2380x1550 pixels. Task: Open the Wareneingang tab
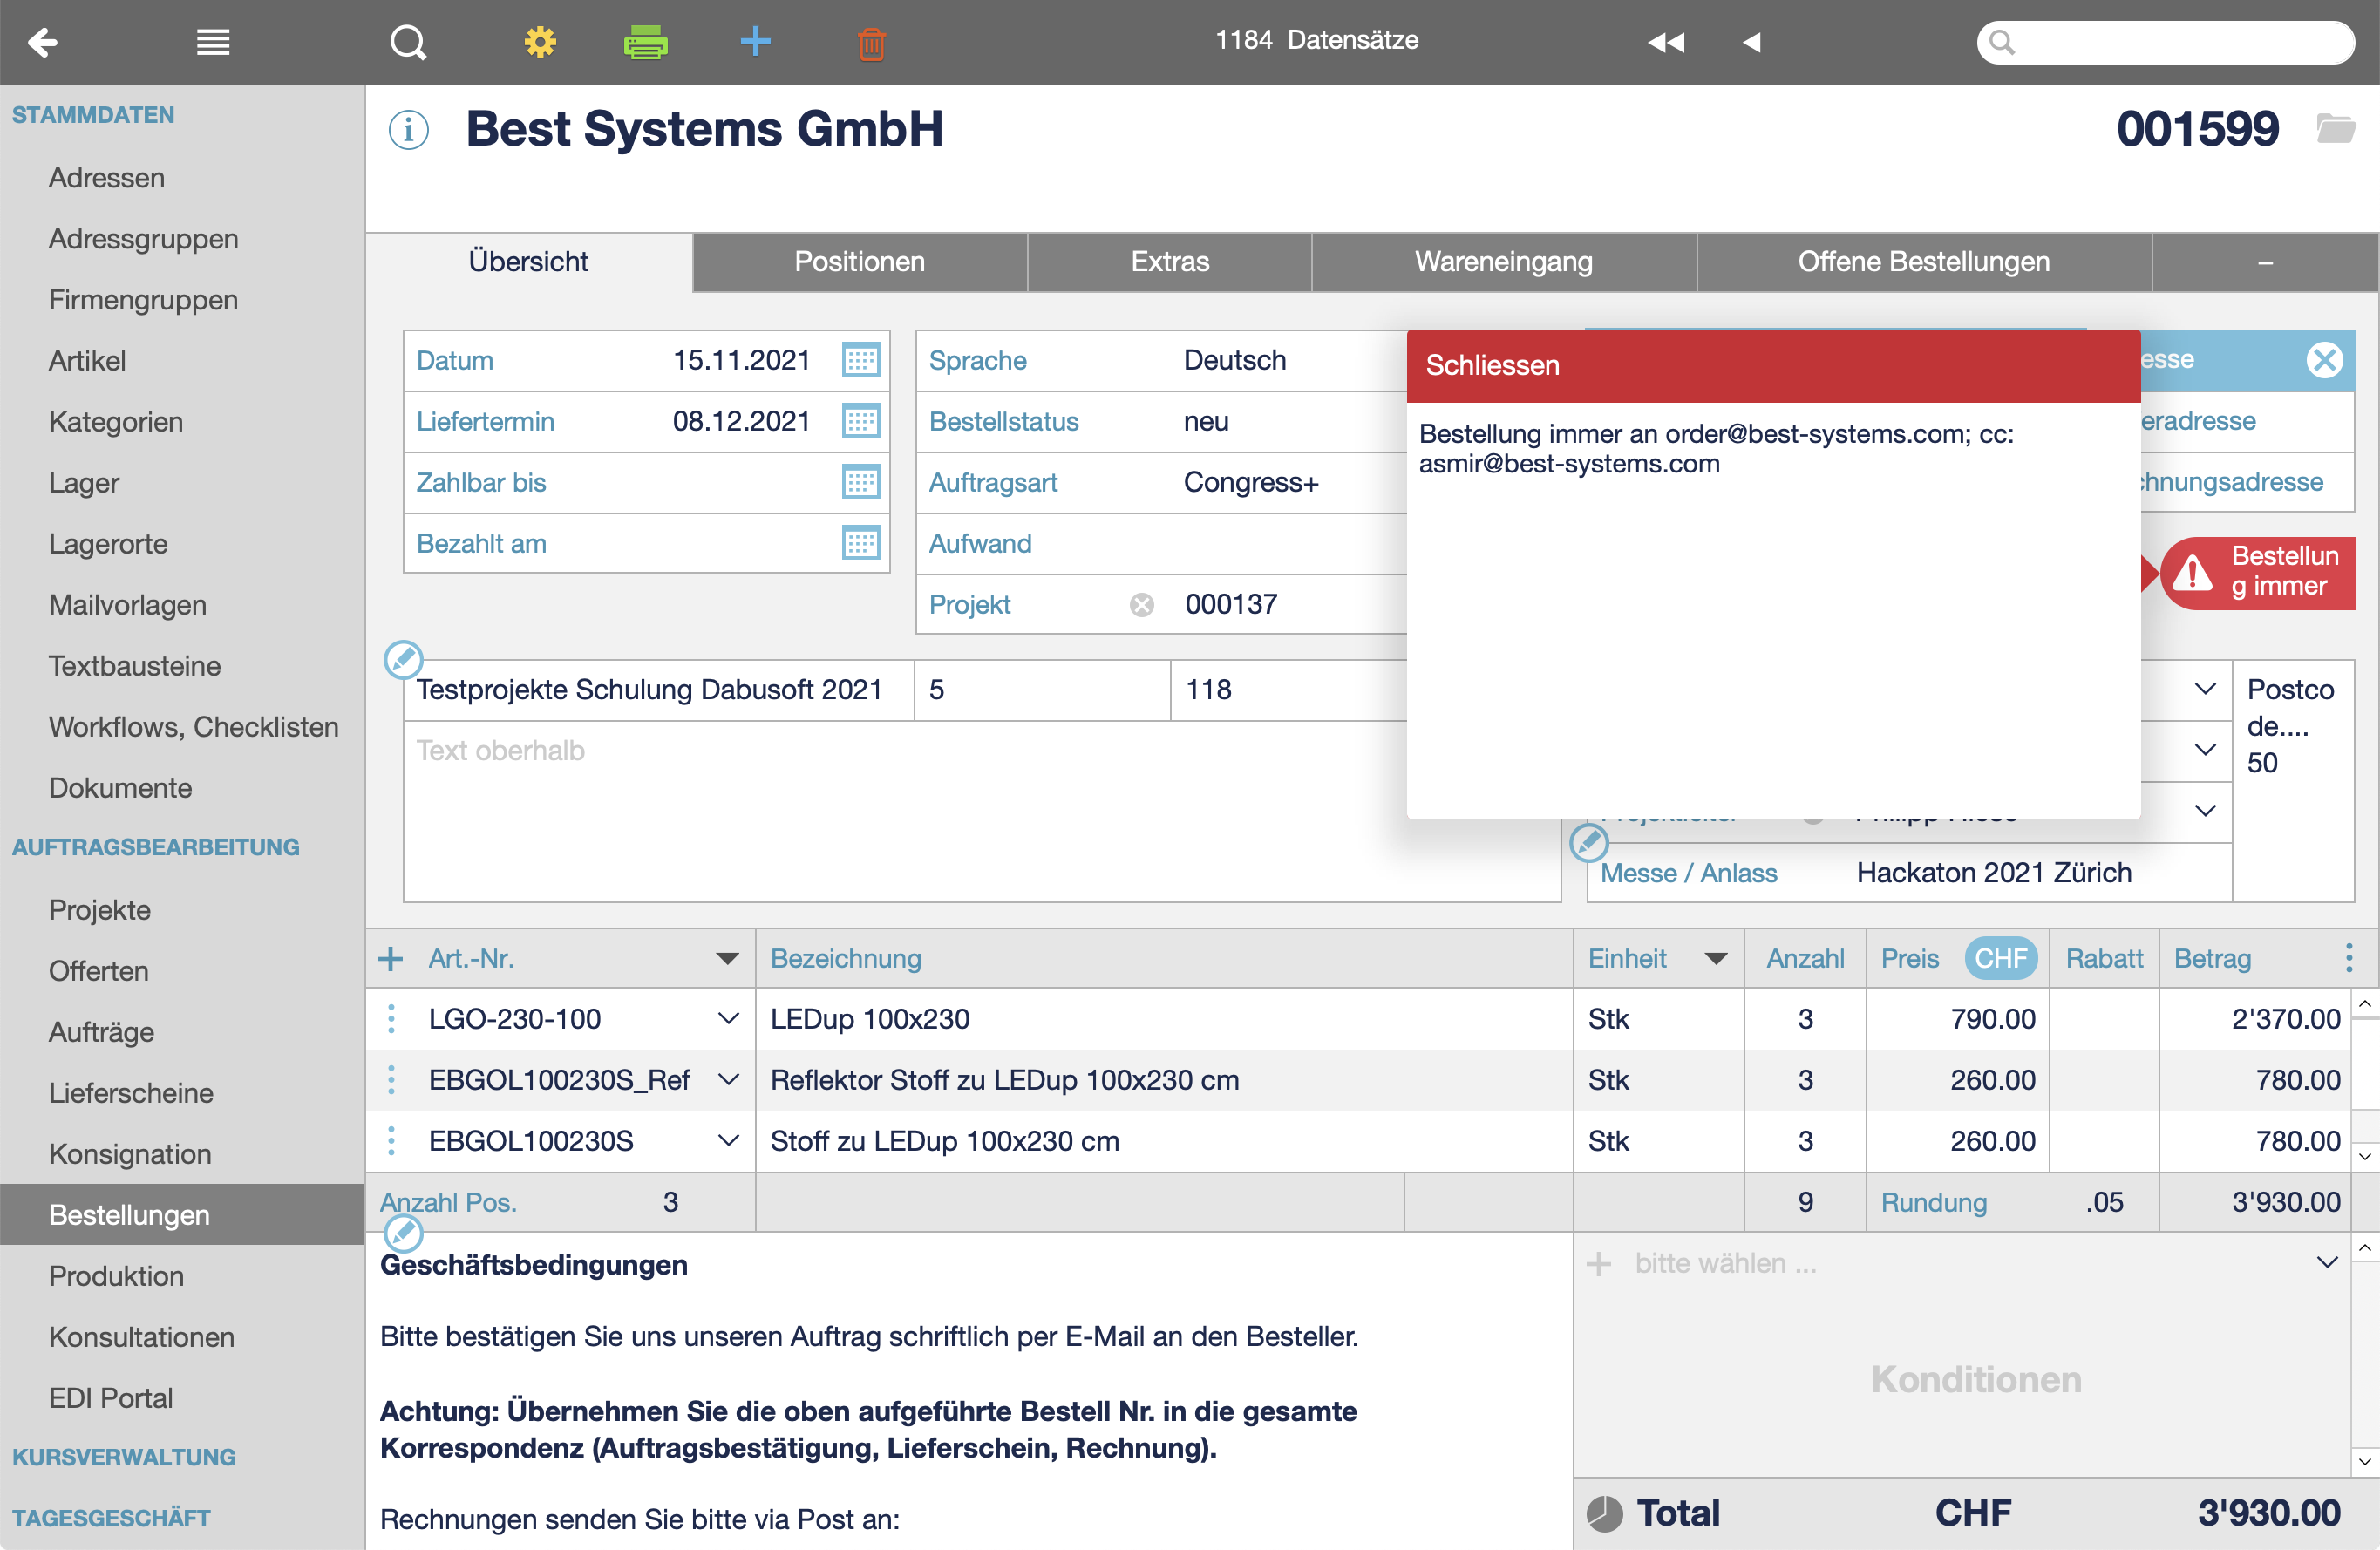(1504, 262)
